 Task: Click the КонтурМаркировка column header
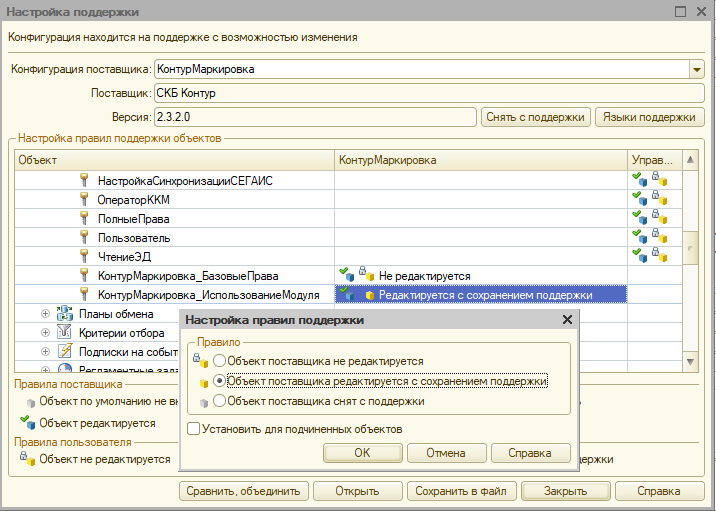[x=481, y=160]
